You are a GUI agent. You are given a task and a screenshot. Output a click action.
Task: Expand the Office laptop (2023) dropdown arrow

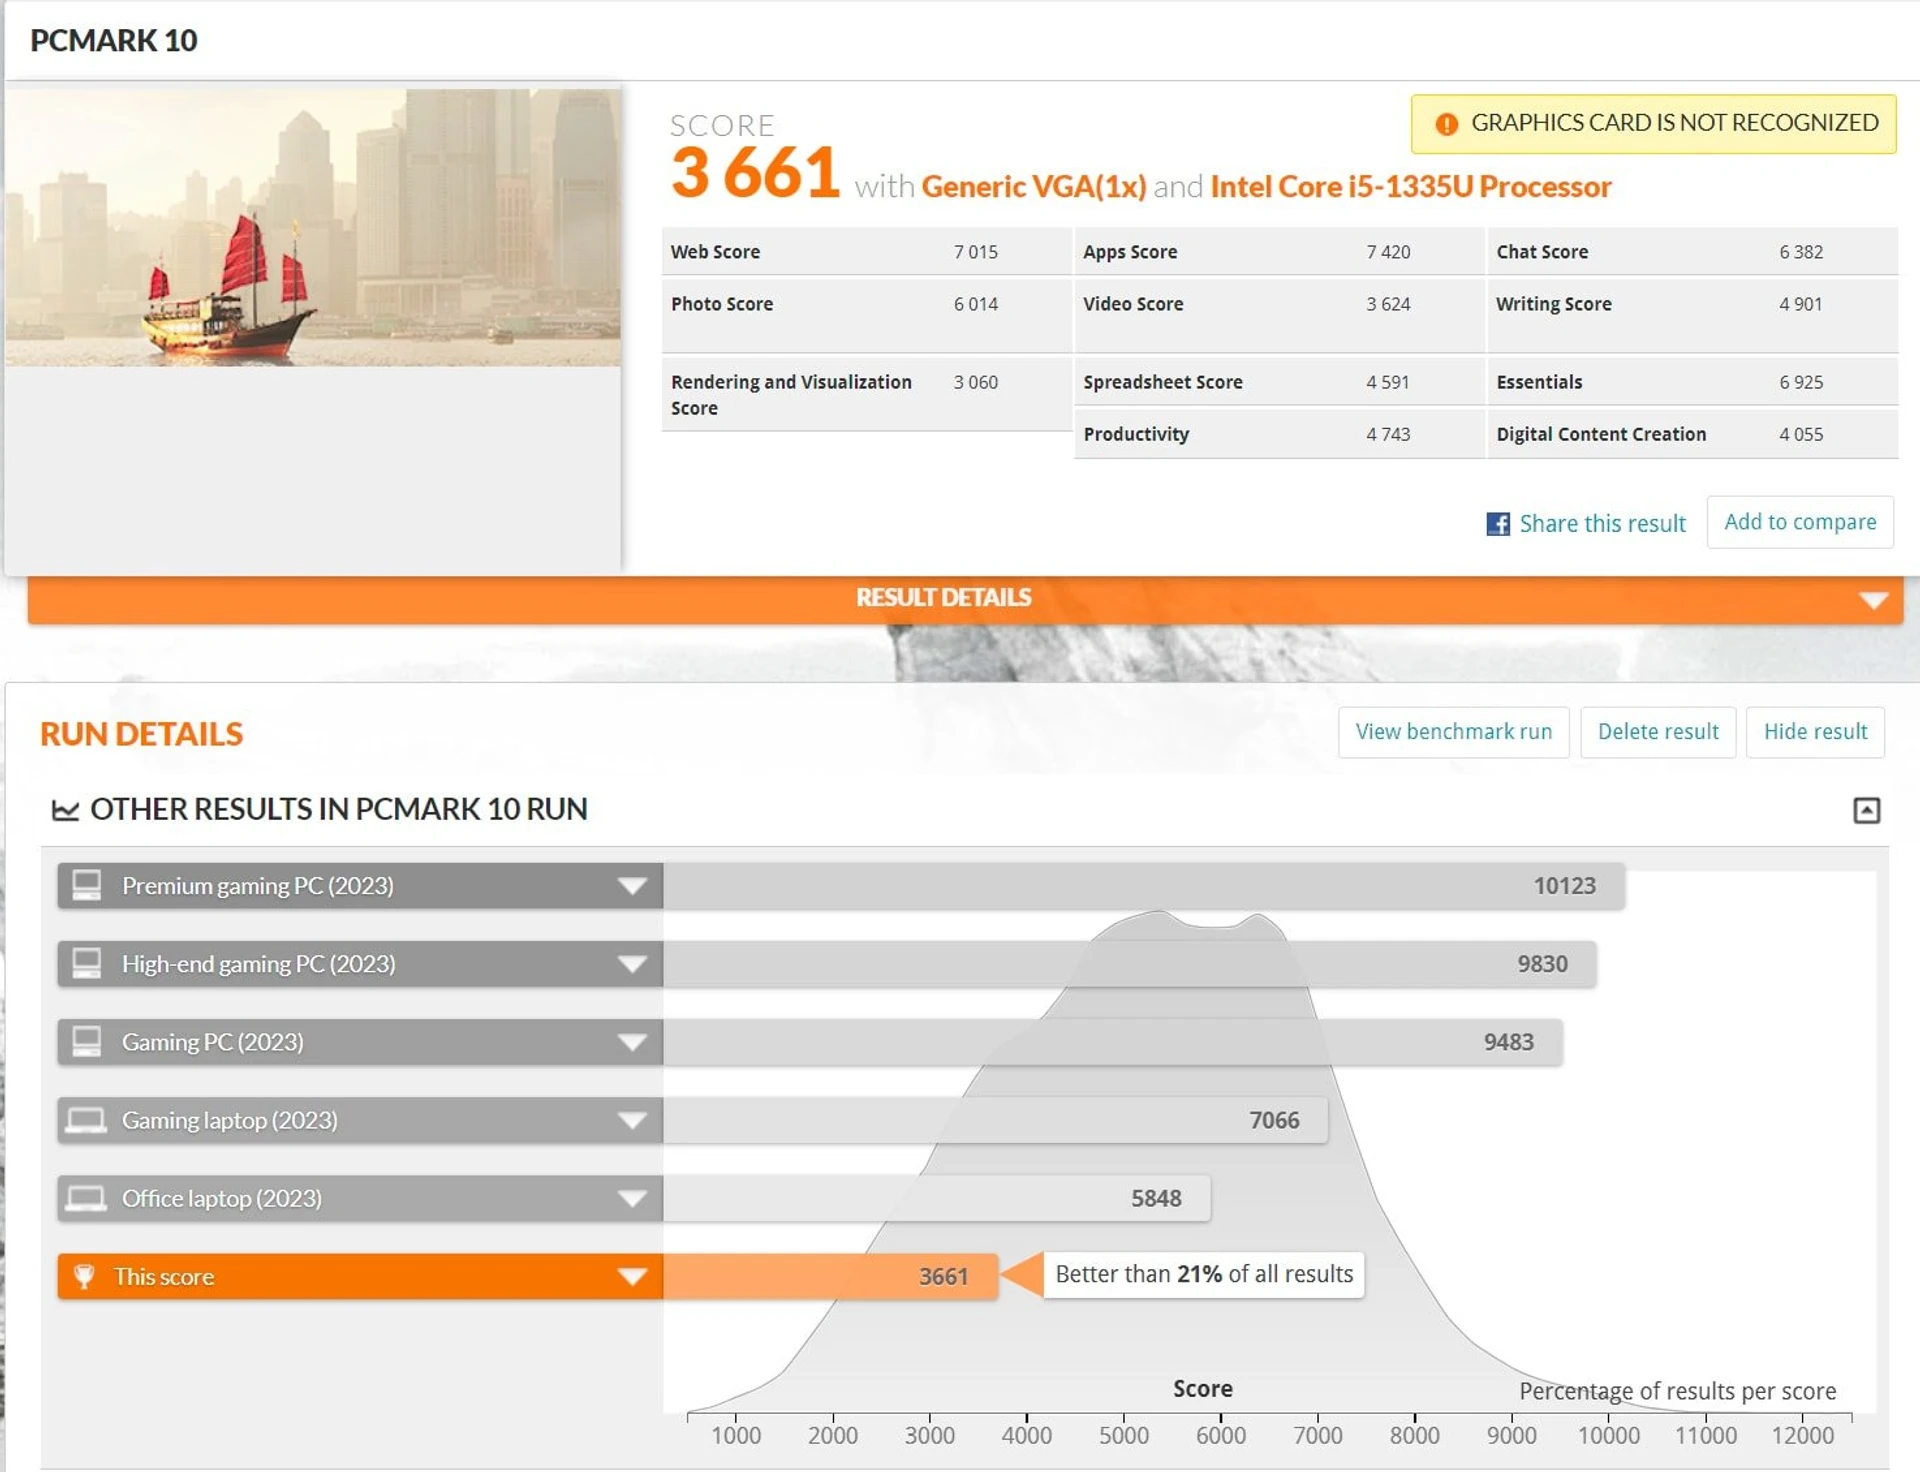click(x=632, y=1198)
